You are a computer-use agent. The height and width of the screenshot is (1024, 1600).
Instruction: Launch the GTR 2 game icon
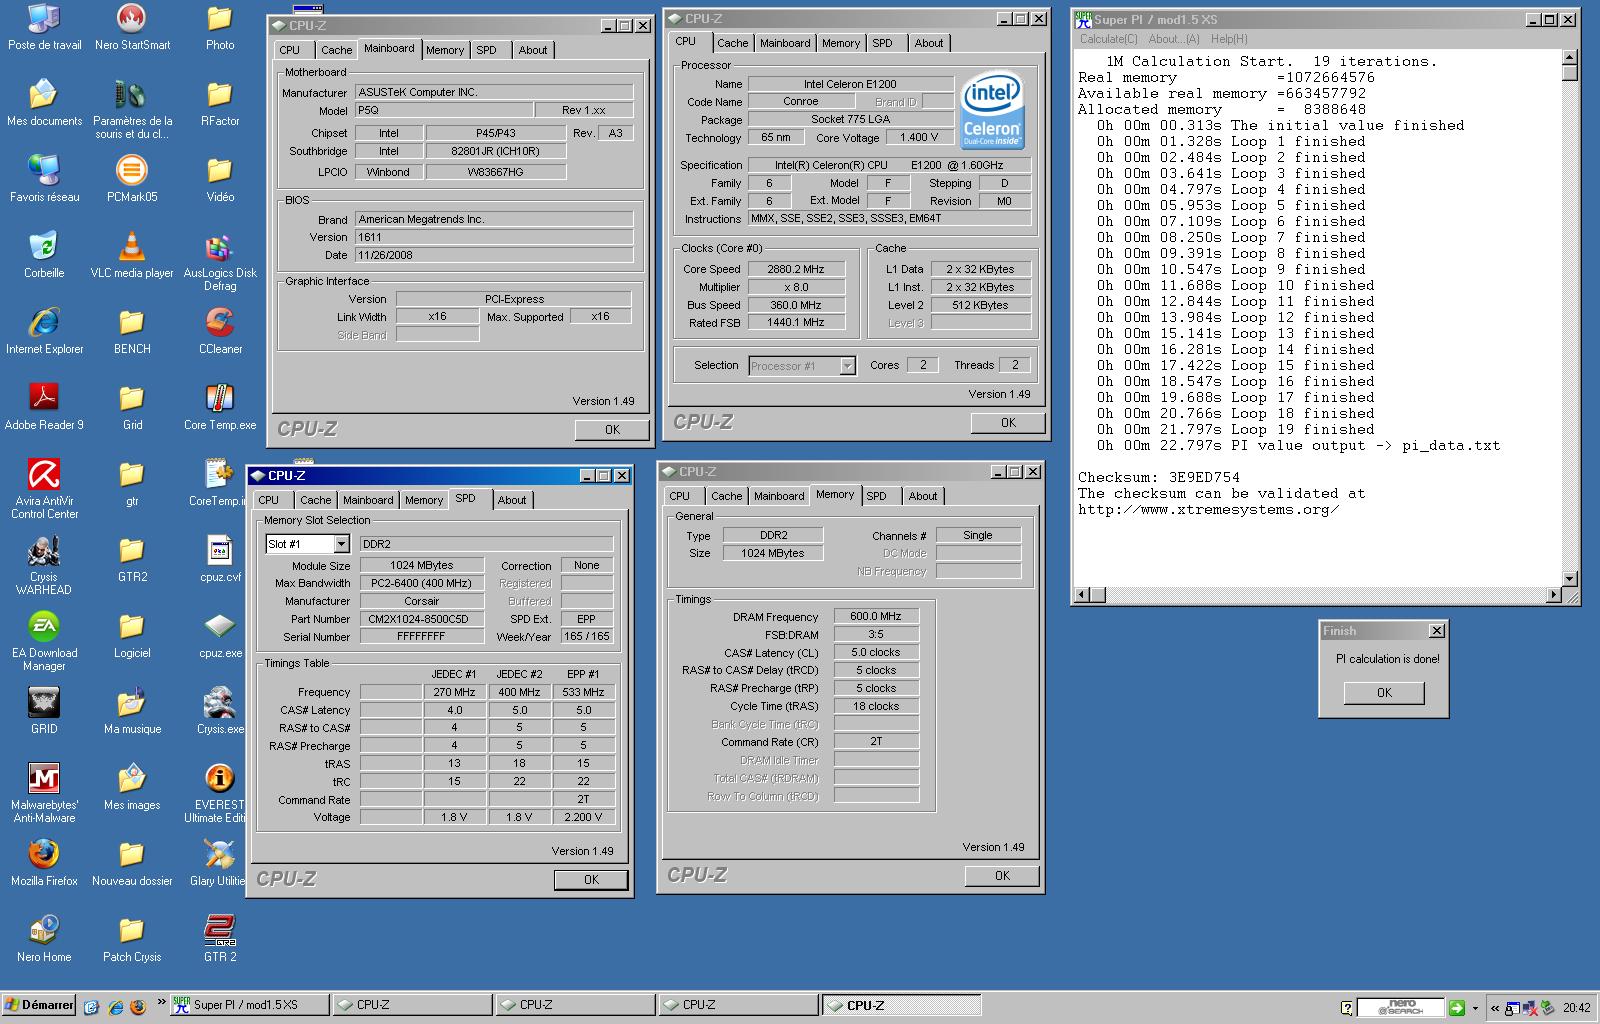click(x=220, y=939)
